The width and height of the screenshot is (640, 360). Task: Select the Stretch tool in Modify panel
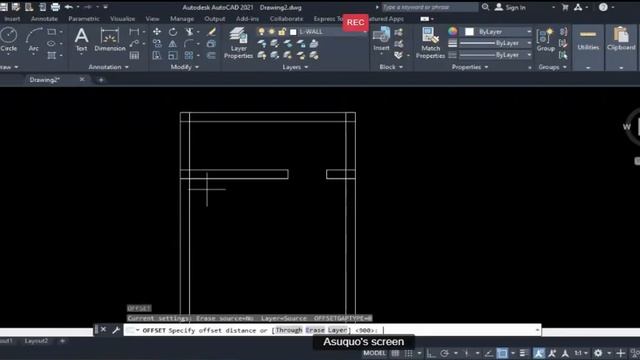(x=157, y=55)
